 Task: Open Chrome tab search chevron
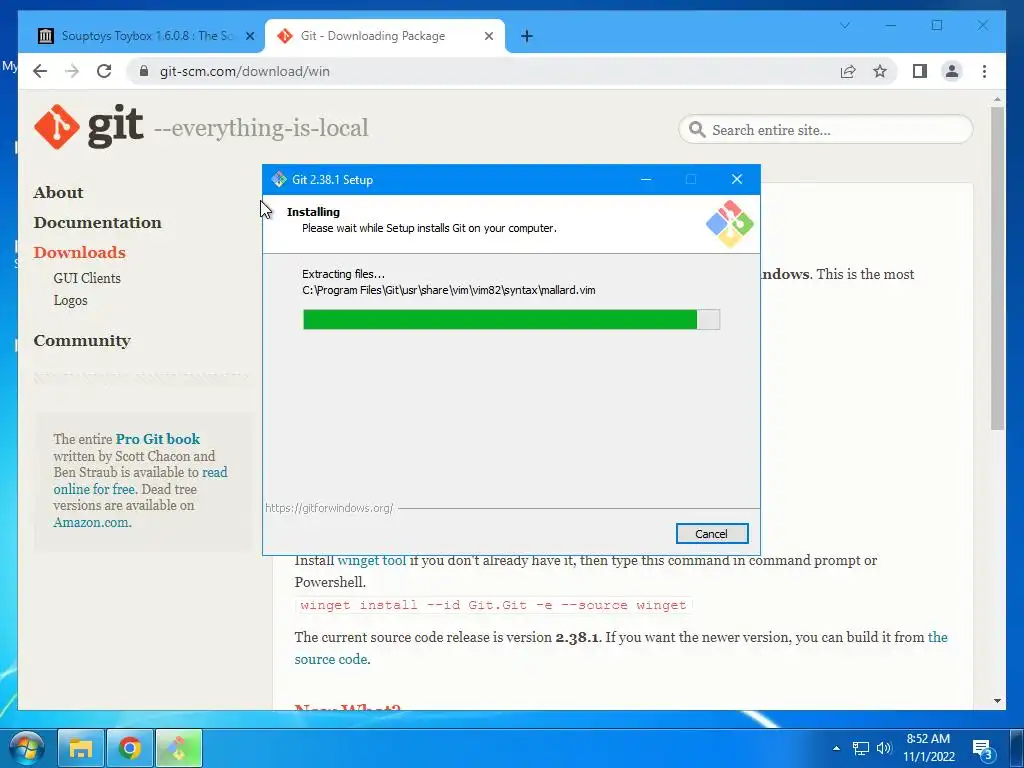(844, 25)
